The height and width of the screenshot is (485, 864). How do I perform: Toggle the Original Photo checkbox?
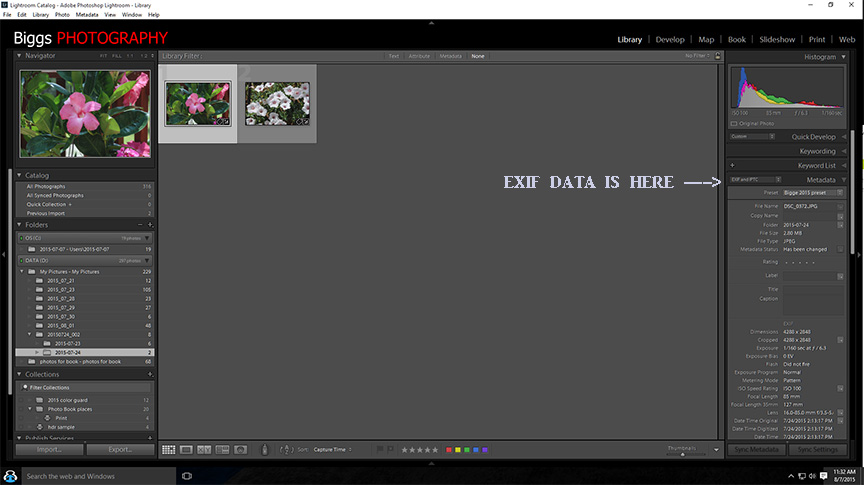[x=734, y=123]
